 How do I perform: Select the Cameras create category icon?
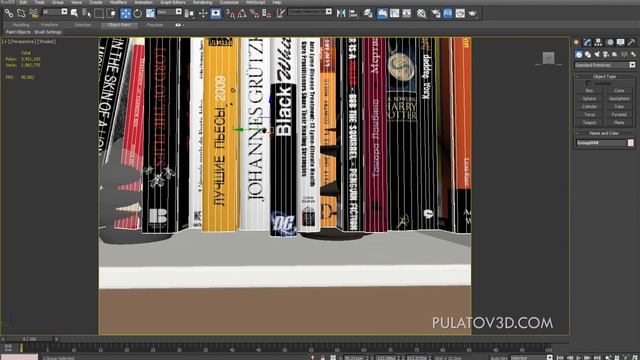click(x=606, y=54)
